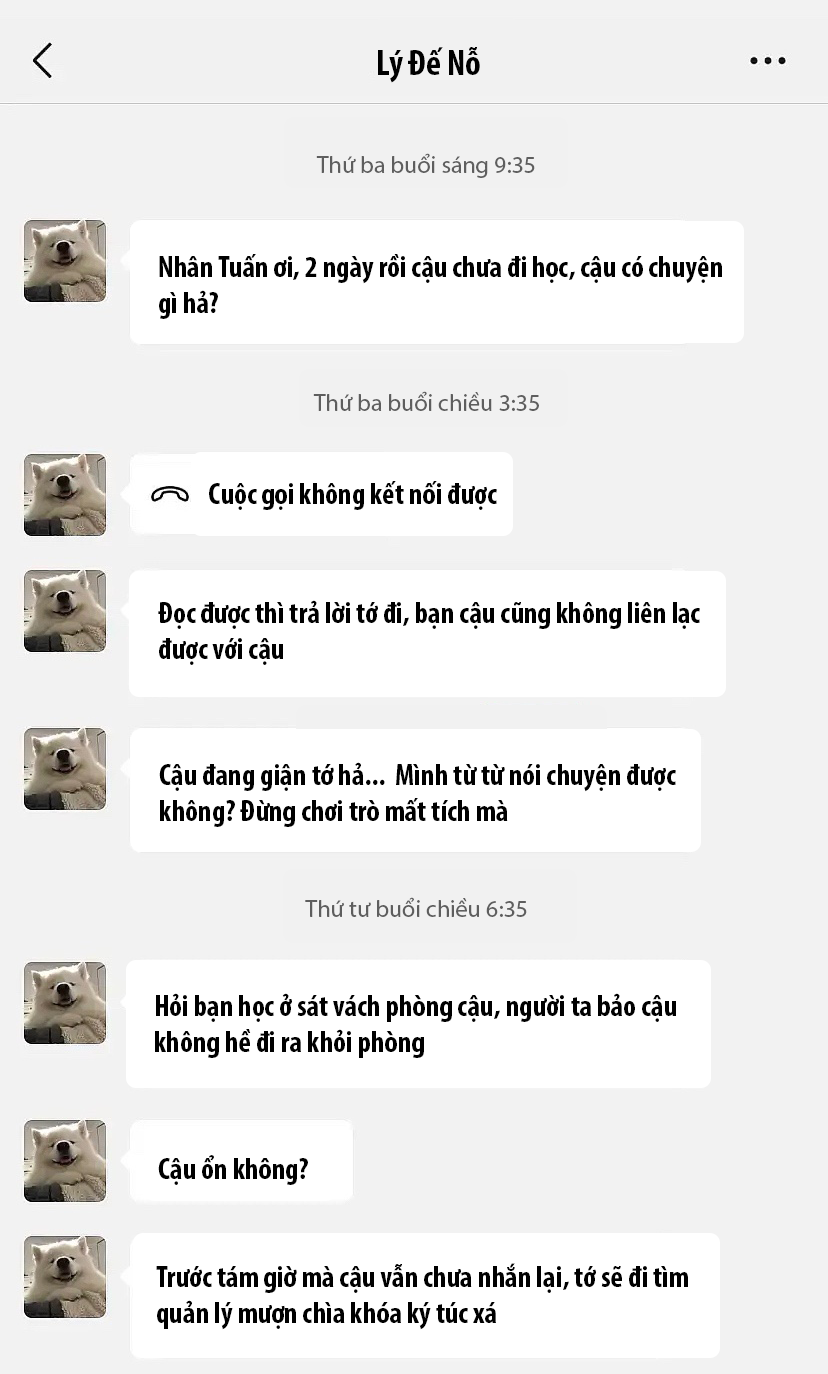Select the message 'Cậu ổn không?'
This screenshot has width=828, height=1374.
coord(241,1162)
